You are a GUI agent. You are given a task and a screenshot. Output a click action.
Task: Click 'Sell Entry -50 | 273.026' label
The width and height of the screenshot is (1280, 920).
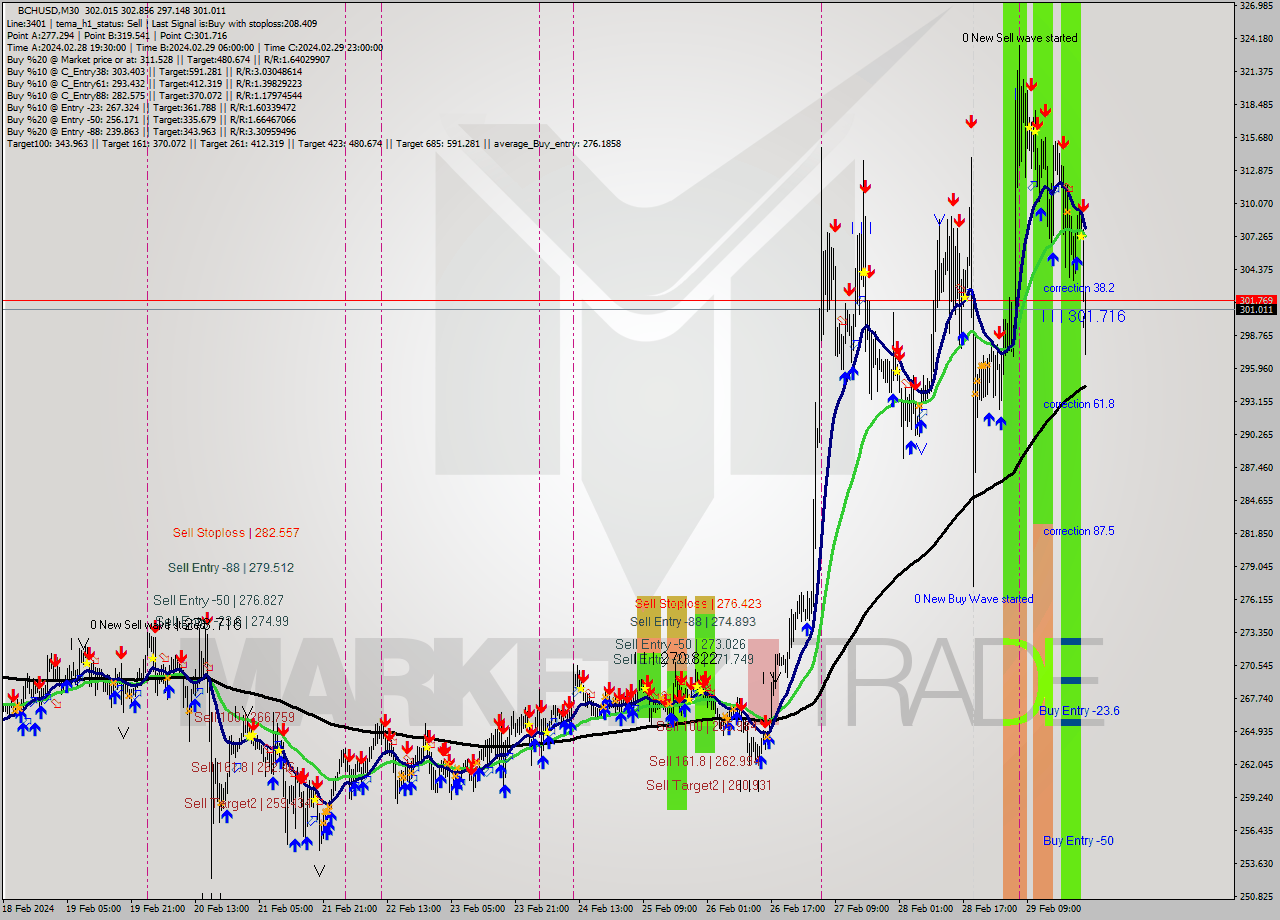tap(680, 644)
